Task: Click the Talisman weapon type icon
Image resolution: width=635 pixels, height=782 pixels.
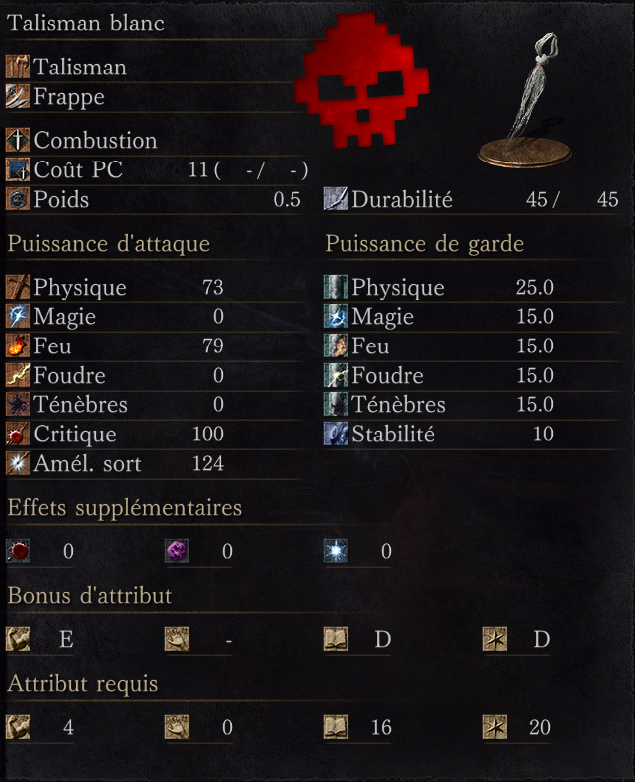Action: click(18, 67)
